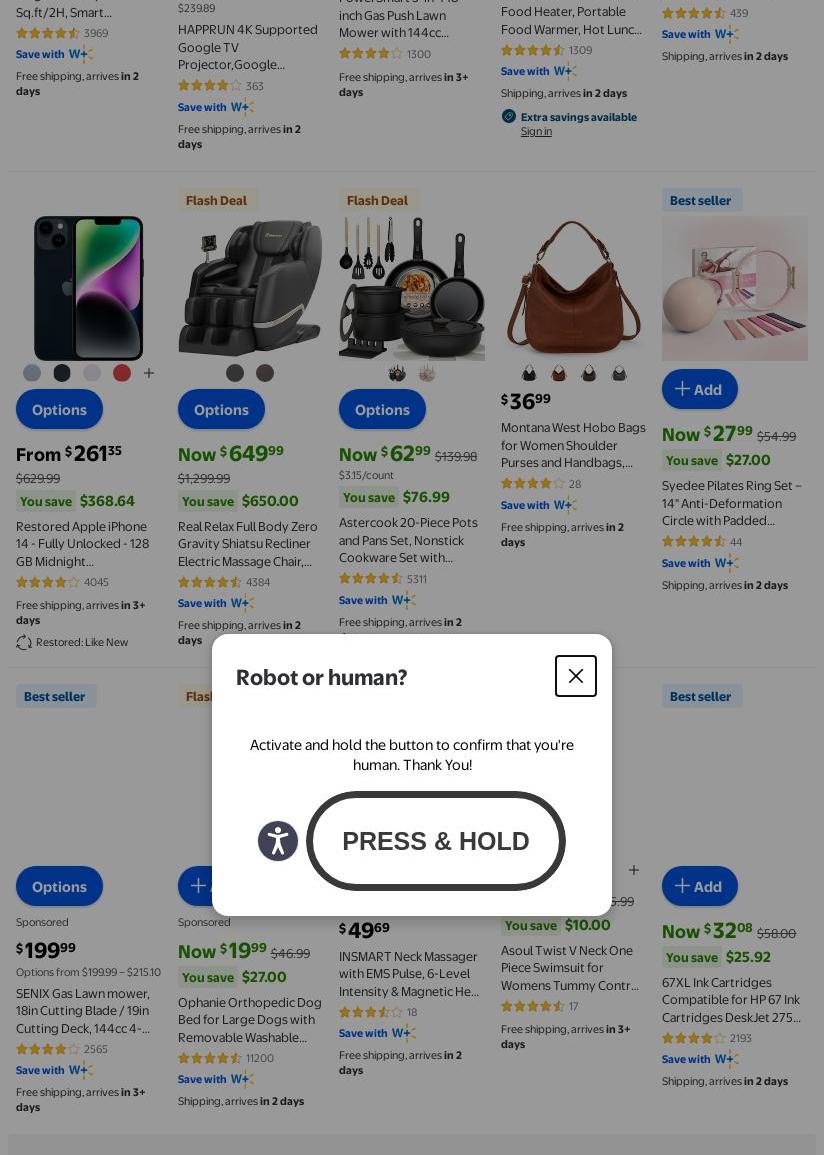Screen dimensions: 824x1155
Task: Open Options for Restored Apple iPhone 14
Action: pyautogui.click(x=60, y=410)
